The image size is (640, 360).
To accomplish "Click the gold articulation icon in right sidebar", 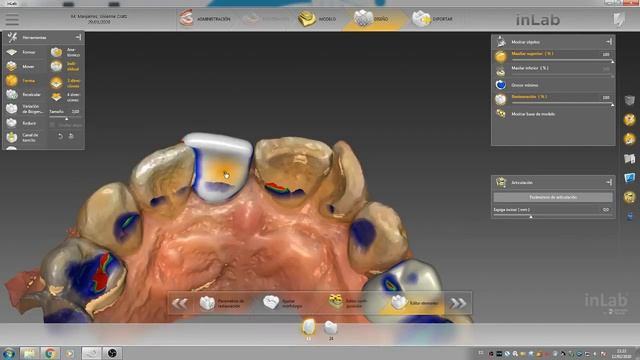I will 629,198.
